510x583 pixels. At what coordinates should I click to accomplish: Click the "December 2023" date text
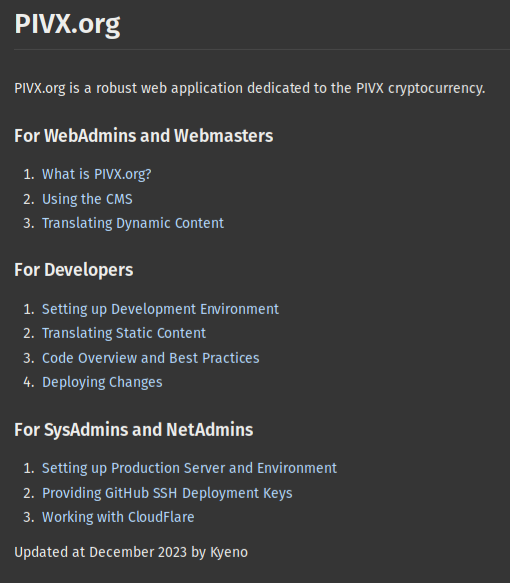138,553
